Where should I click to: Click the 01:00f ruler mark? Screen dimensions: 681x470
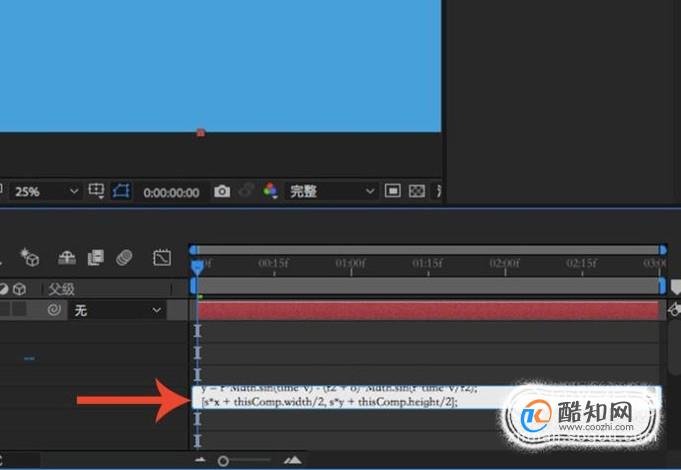(x=350, y=263)
